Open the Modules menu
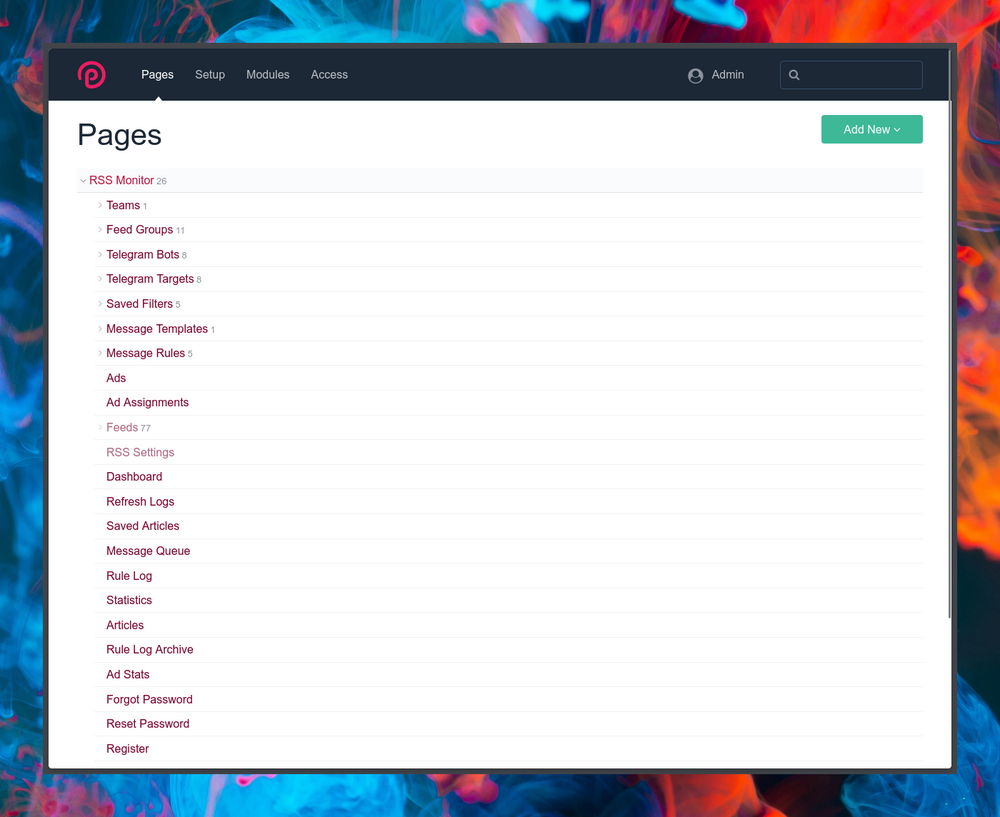This screenshot has width=1000, height=817. 268,75
